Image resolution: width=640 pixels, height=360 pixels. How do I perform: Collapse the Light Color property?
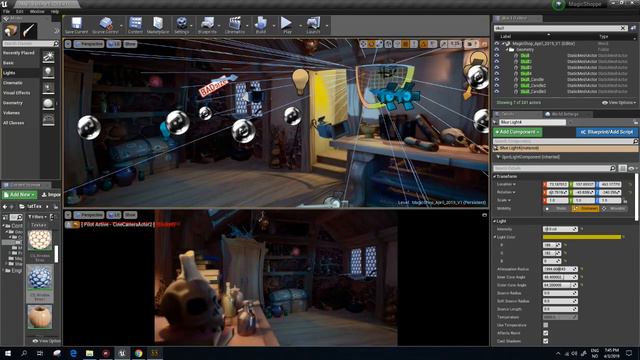(x=495, y=237)
